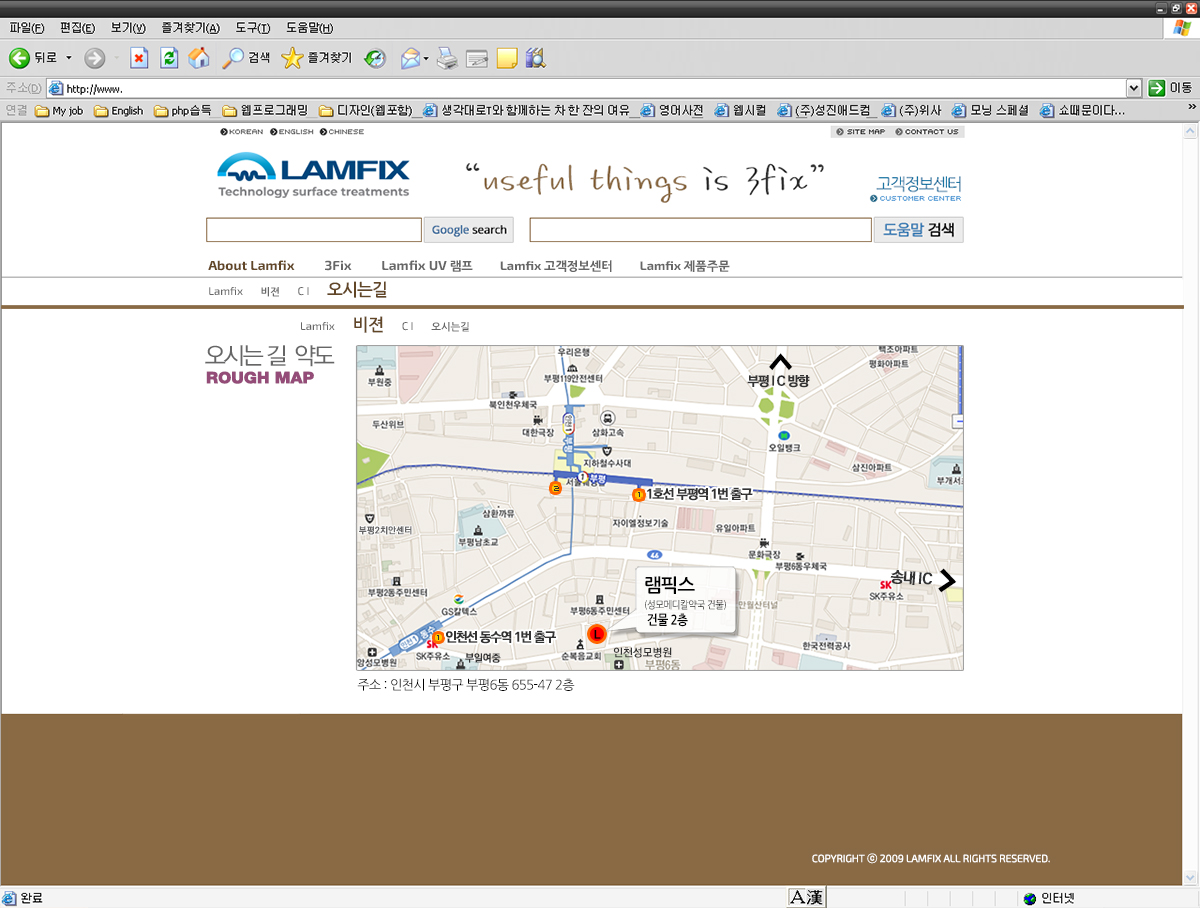Open Favorites (즐겨찾기) star icon
Screen dimensions: 1200x908
pyautogui.click(x=291, y=58)
